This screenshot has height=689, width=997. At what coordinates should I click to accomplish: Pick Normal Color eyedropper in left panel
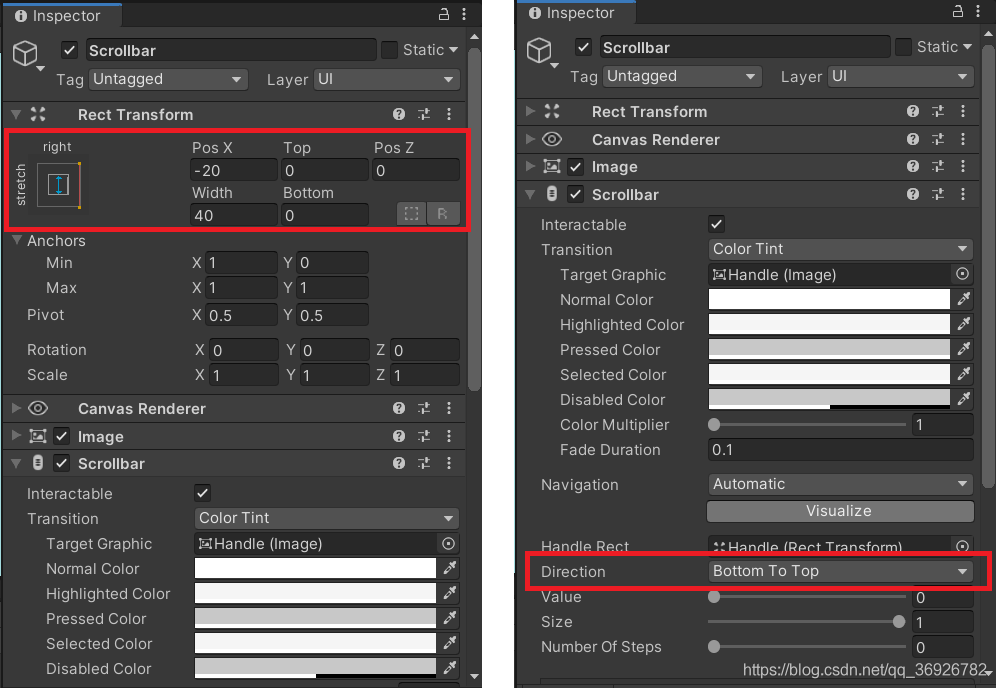pos(450,568)
